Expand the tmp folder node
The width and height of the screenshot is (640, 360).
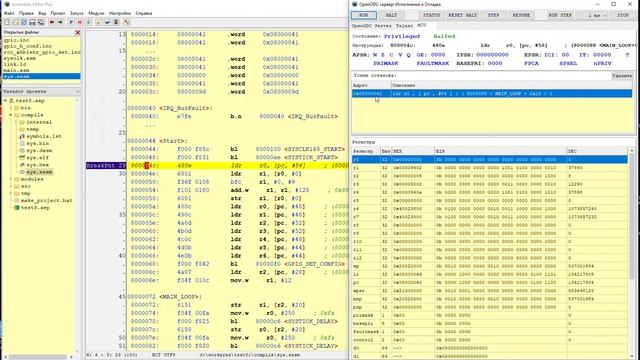(x=11, y=193)
